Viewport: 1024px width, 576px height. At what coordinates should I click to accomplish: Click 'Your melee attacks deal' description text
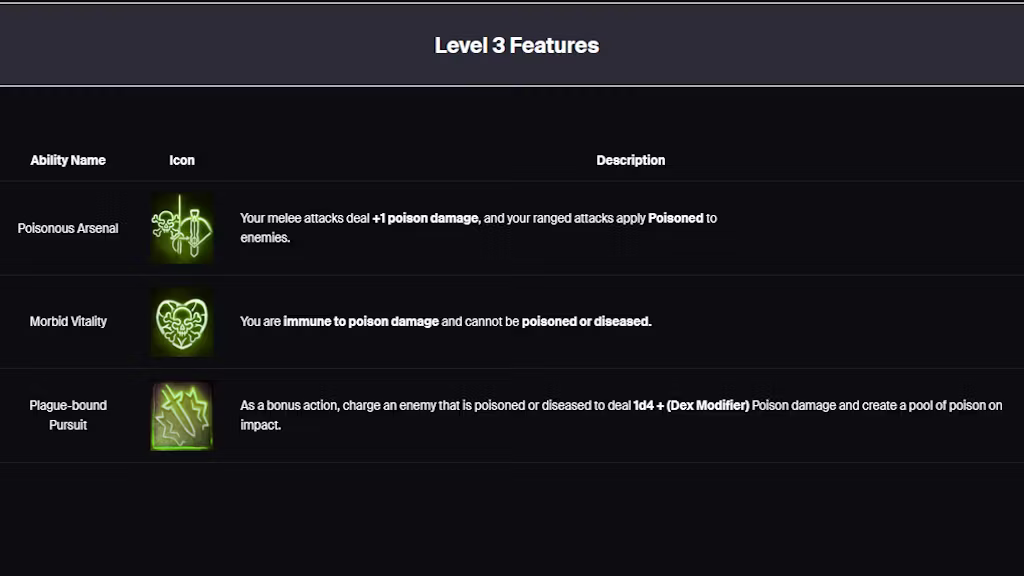[x=305, y=218]
